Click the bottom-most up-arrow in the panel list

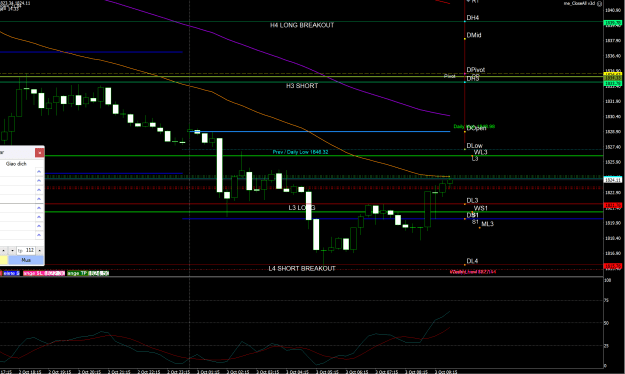point(39,235)
